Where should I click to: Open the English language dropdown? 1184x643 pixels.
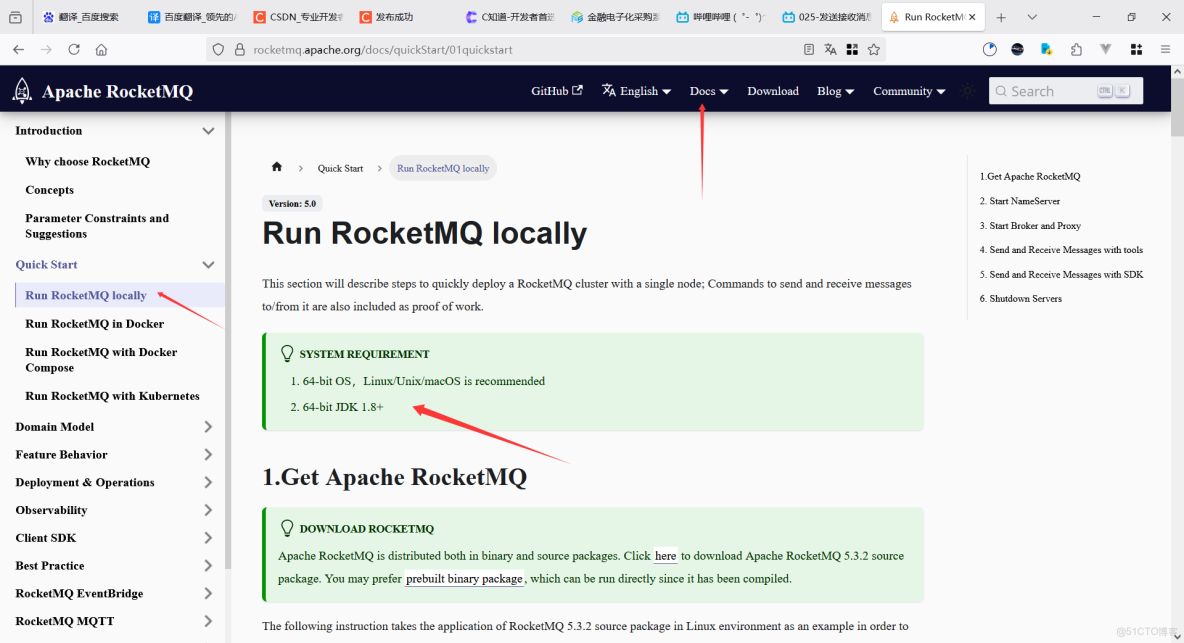636,91
